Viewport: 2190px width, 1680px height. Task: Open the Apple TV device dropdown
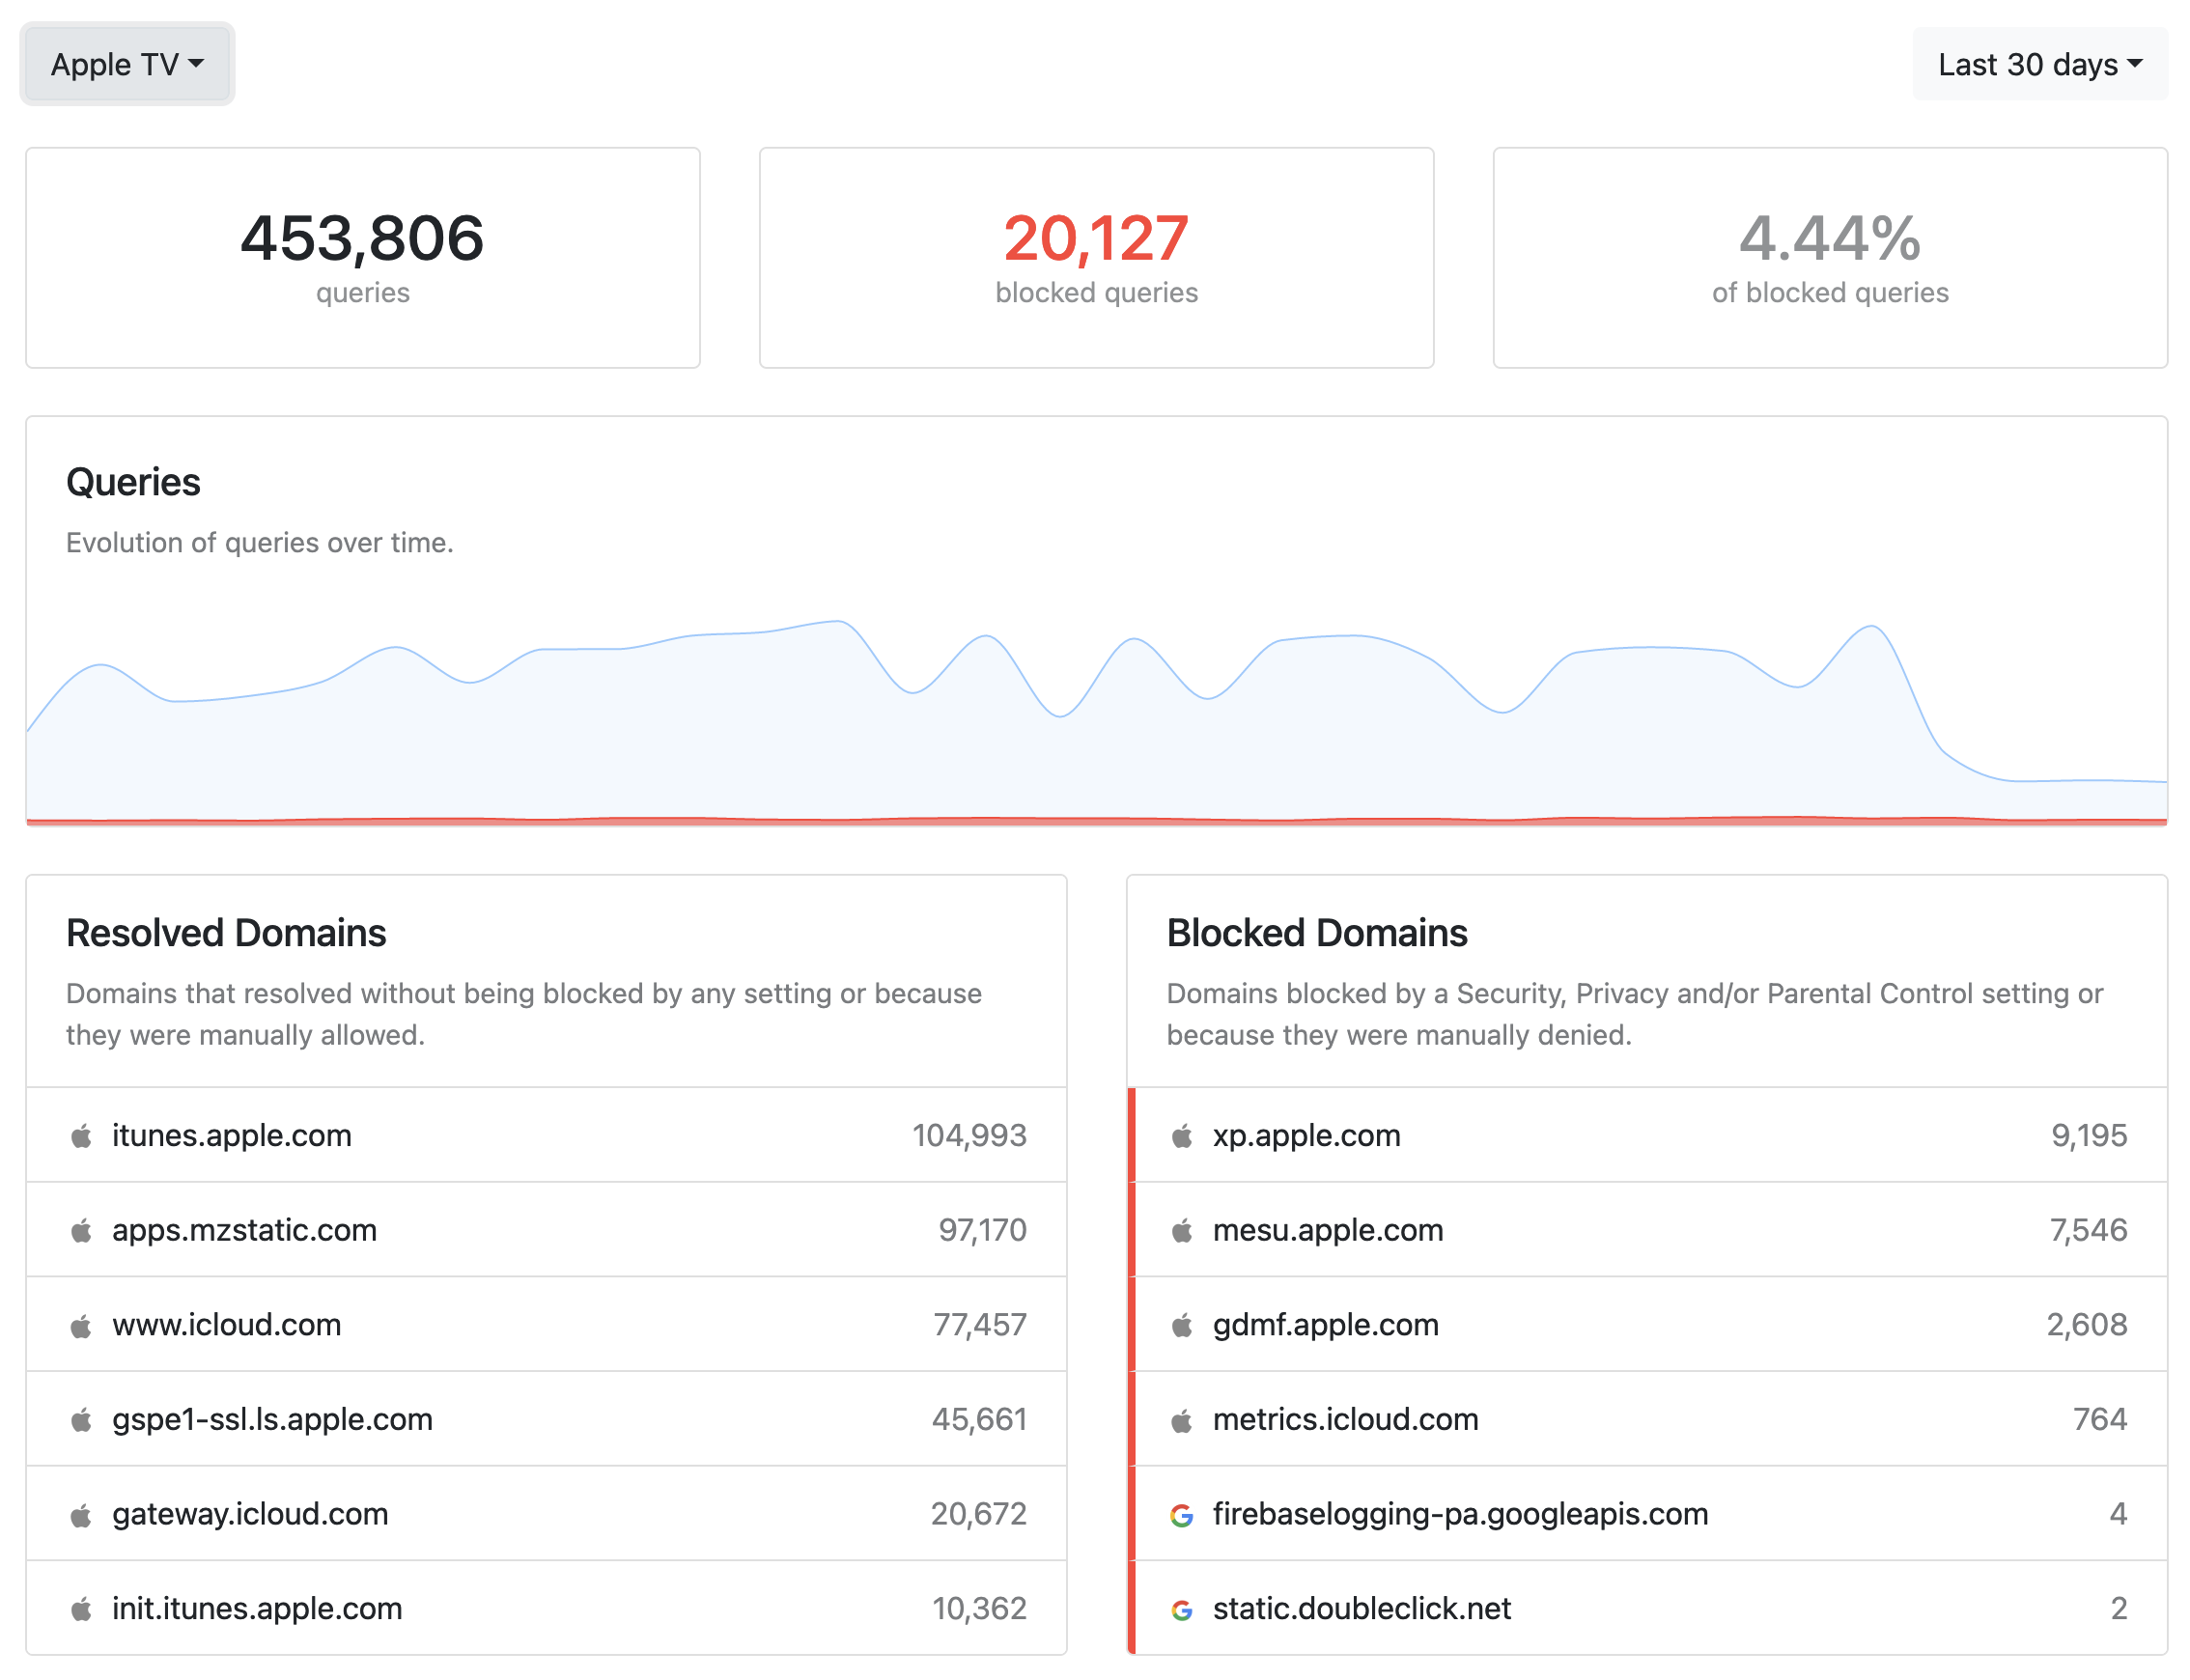tap(127, 64)
